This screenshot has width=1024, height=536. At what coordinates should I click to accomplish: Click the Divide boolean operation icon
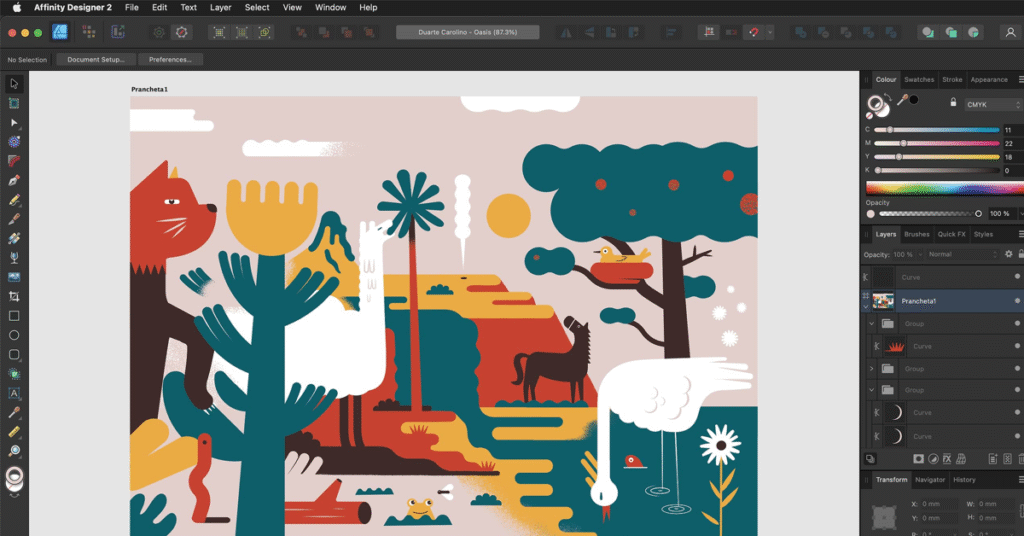(x=891, y=32)
